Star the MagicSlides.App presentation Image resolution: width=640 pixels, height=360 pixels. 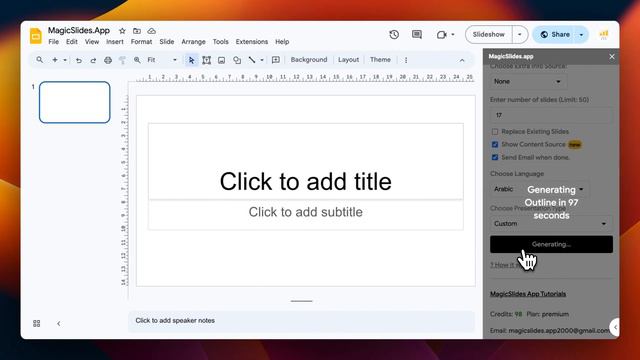[x=122, y=31]
